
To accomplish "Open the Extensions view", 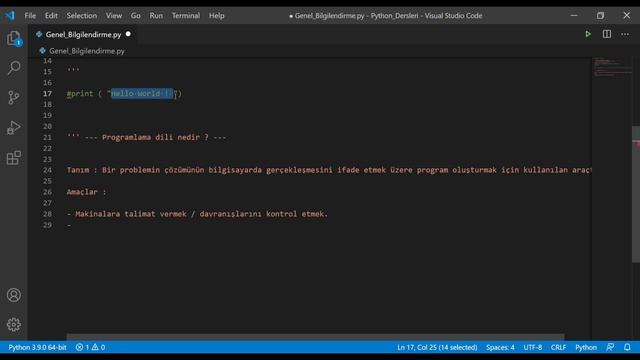I will (14, 158).
